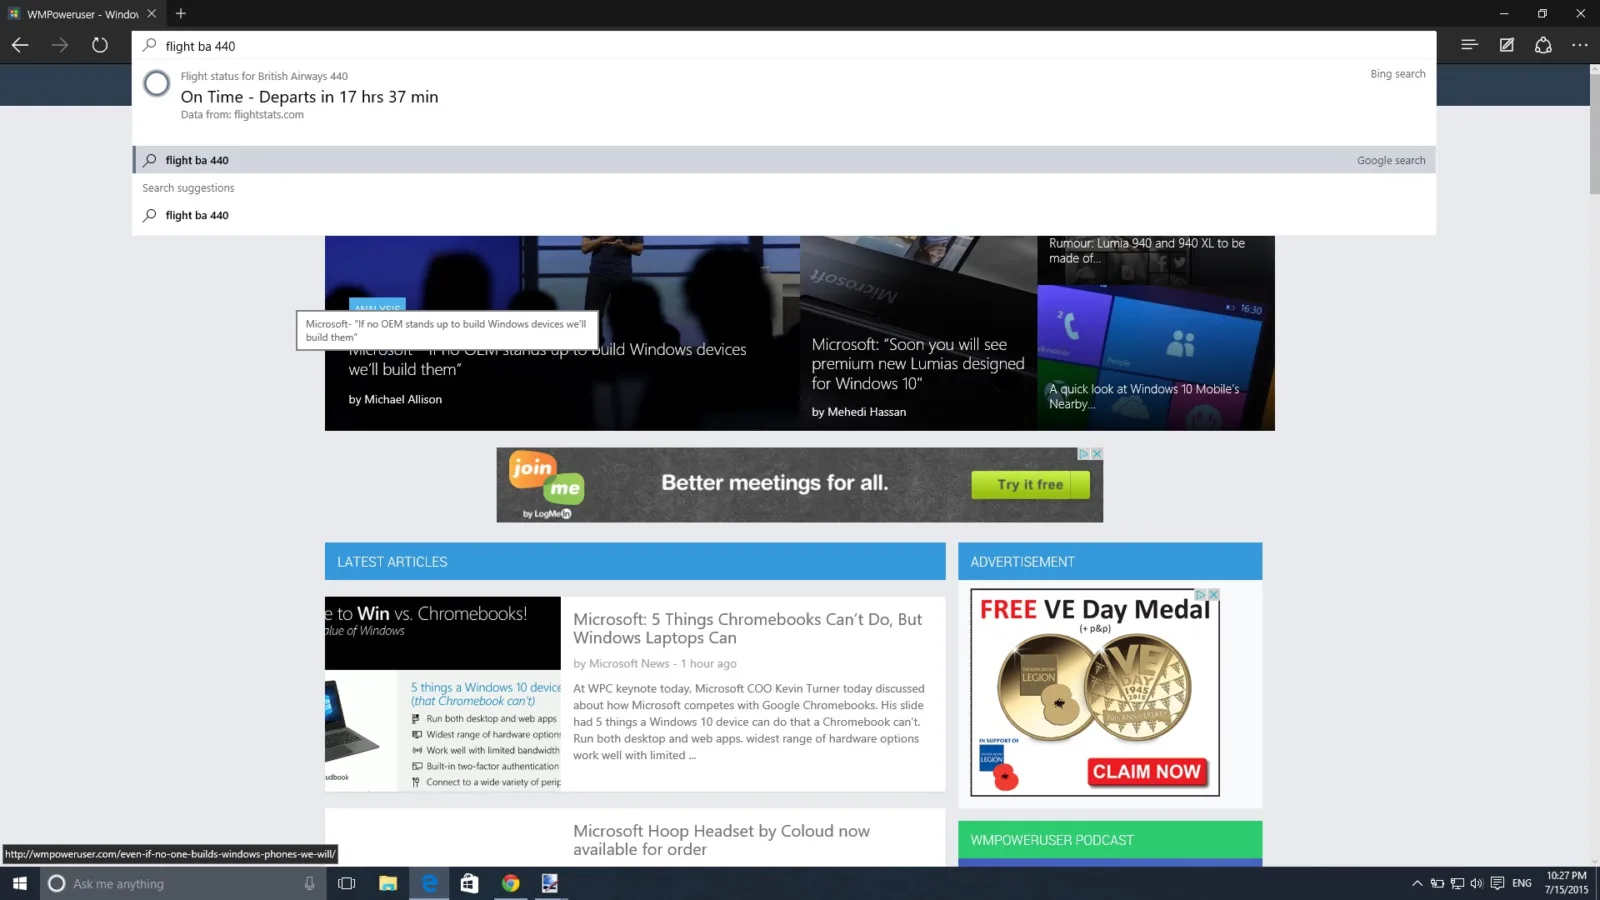Click the network icon in the system tray

tap(1457, 884)
